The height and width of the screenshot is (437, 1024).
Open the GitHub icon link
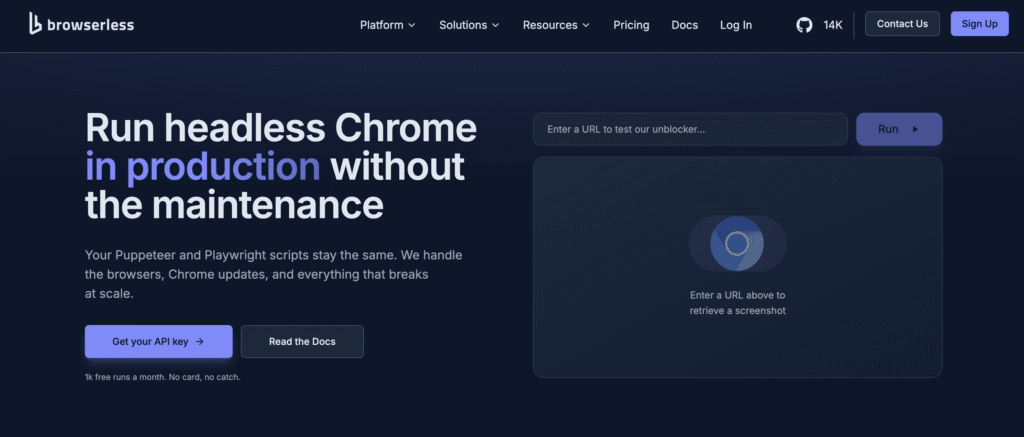point(804,25)
